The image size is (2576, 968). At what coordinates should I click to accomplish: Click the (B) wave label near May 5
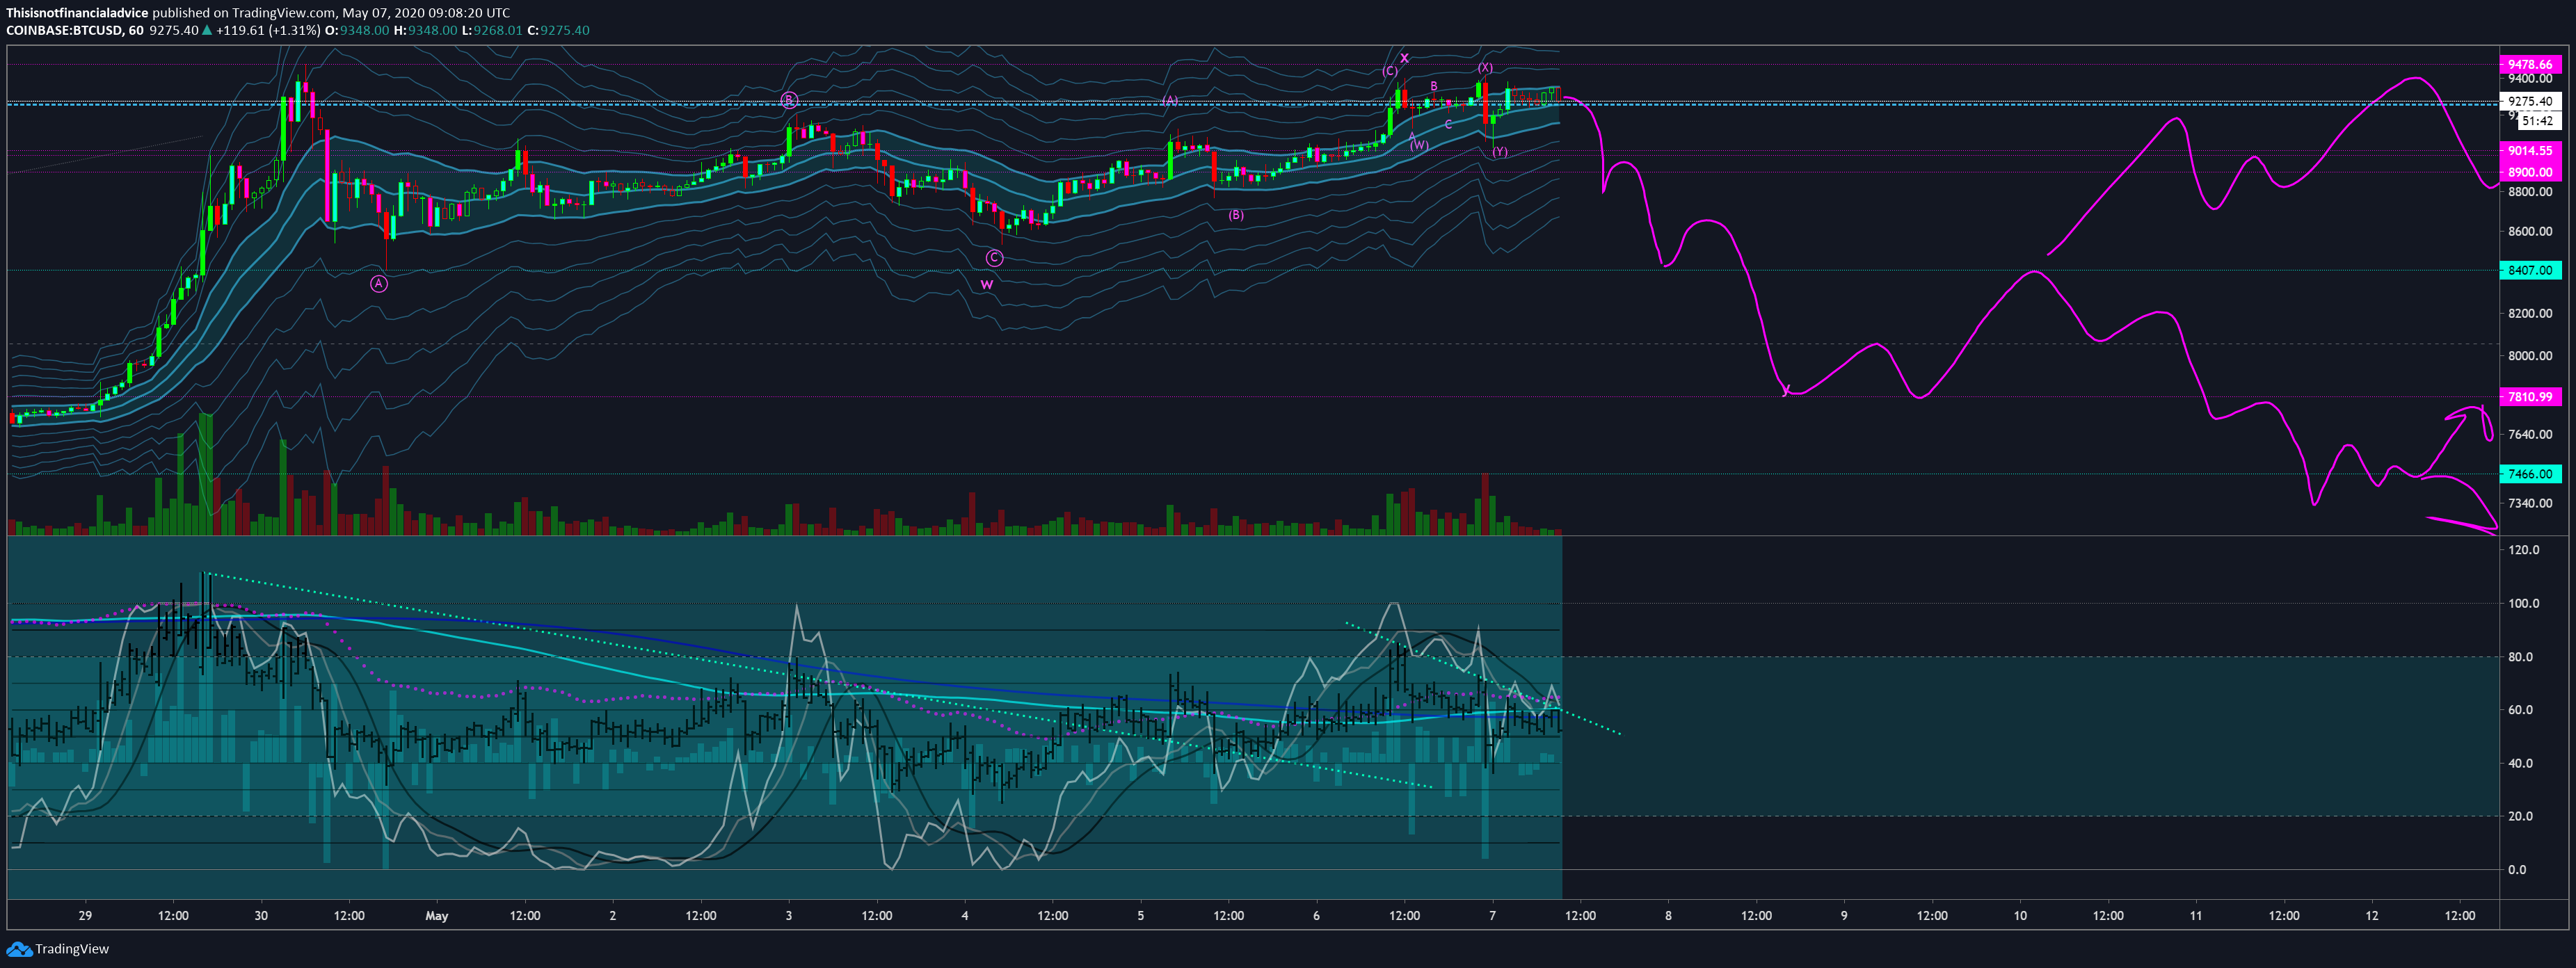(1236, 215)
